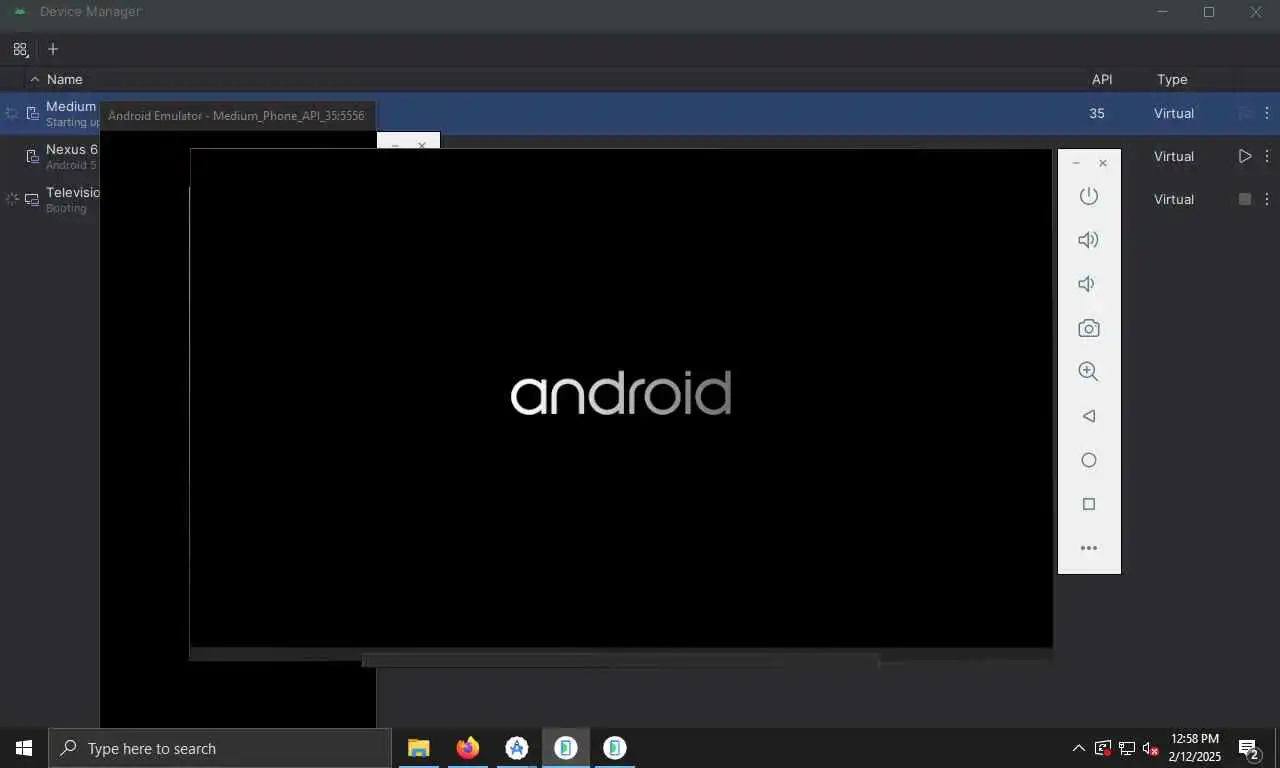Click the Android Emulator Medium_Phone_API_35 title
The height and width of the screenshot is (768, 1280).
coord(236,116)
